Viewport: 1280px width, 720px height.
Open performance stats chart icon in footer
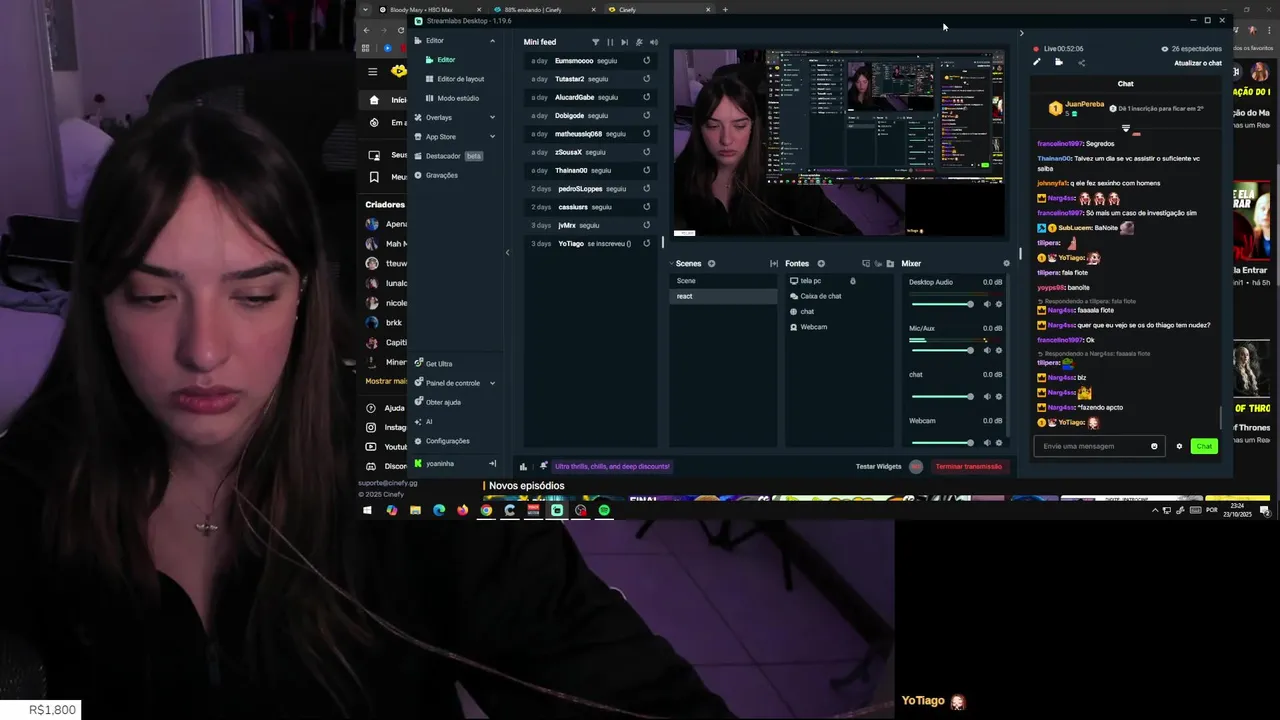click(523, 466)
